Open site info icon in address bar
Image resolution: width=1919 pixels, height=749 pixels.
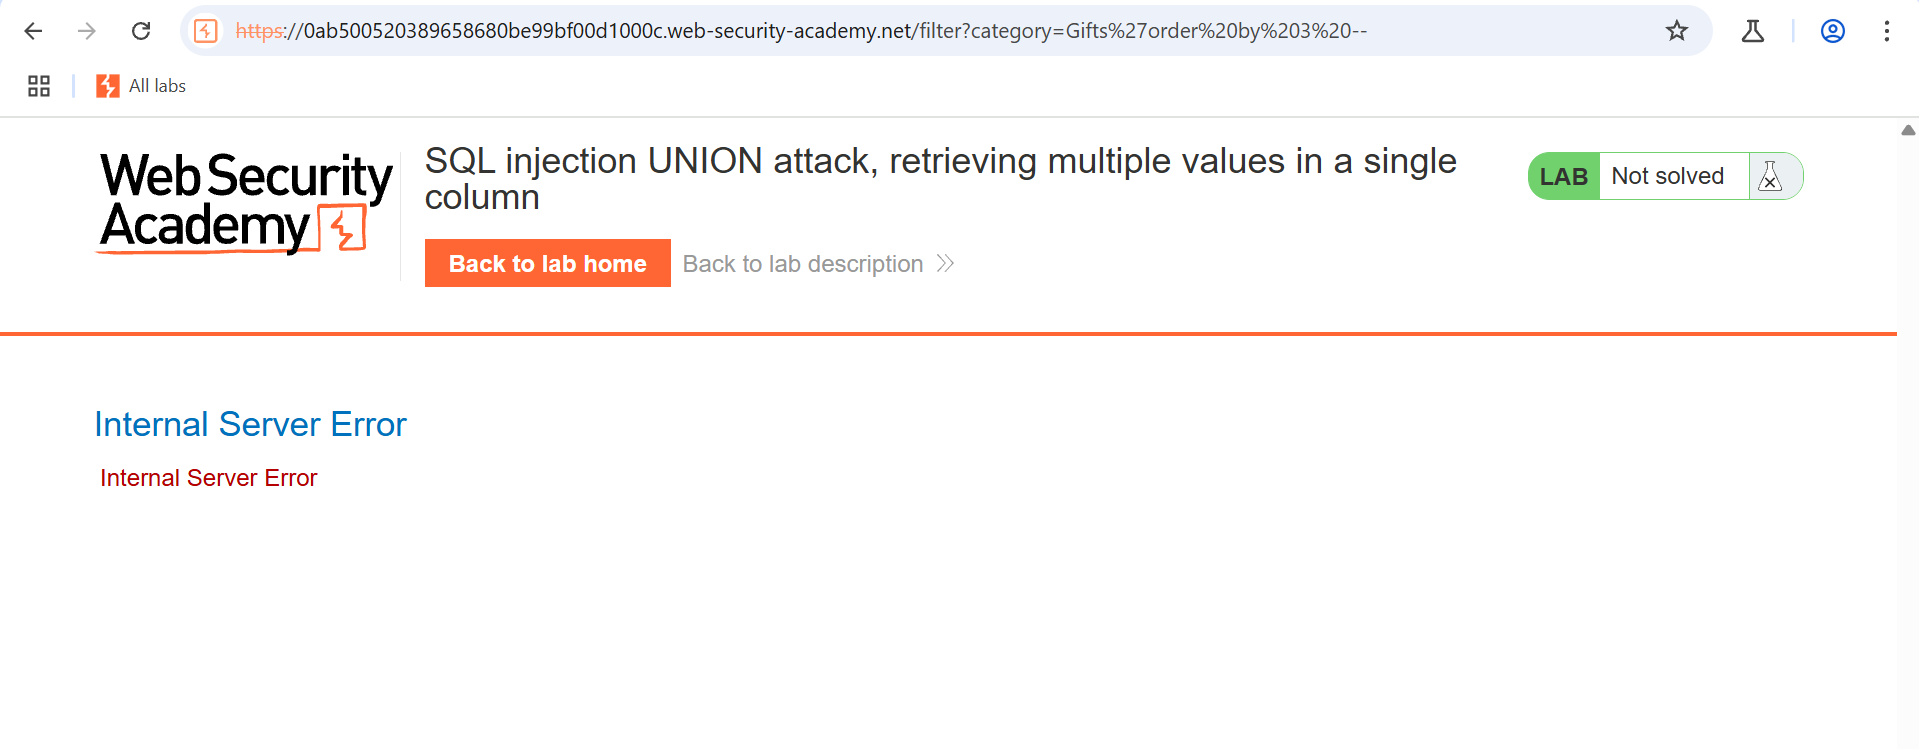pyautogui.click(x=206, y=31)
